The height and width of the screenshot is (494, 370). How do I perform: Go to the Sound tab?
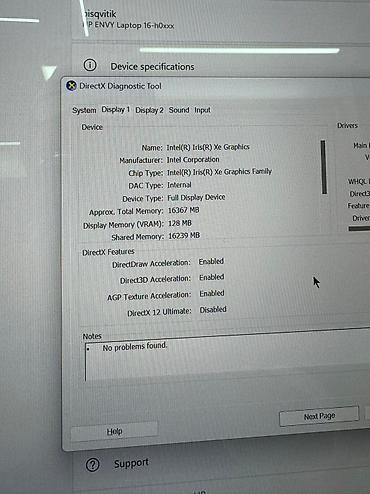click(179, 110)
